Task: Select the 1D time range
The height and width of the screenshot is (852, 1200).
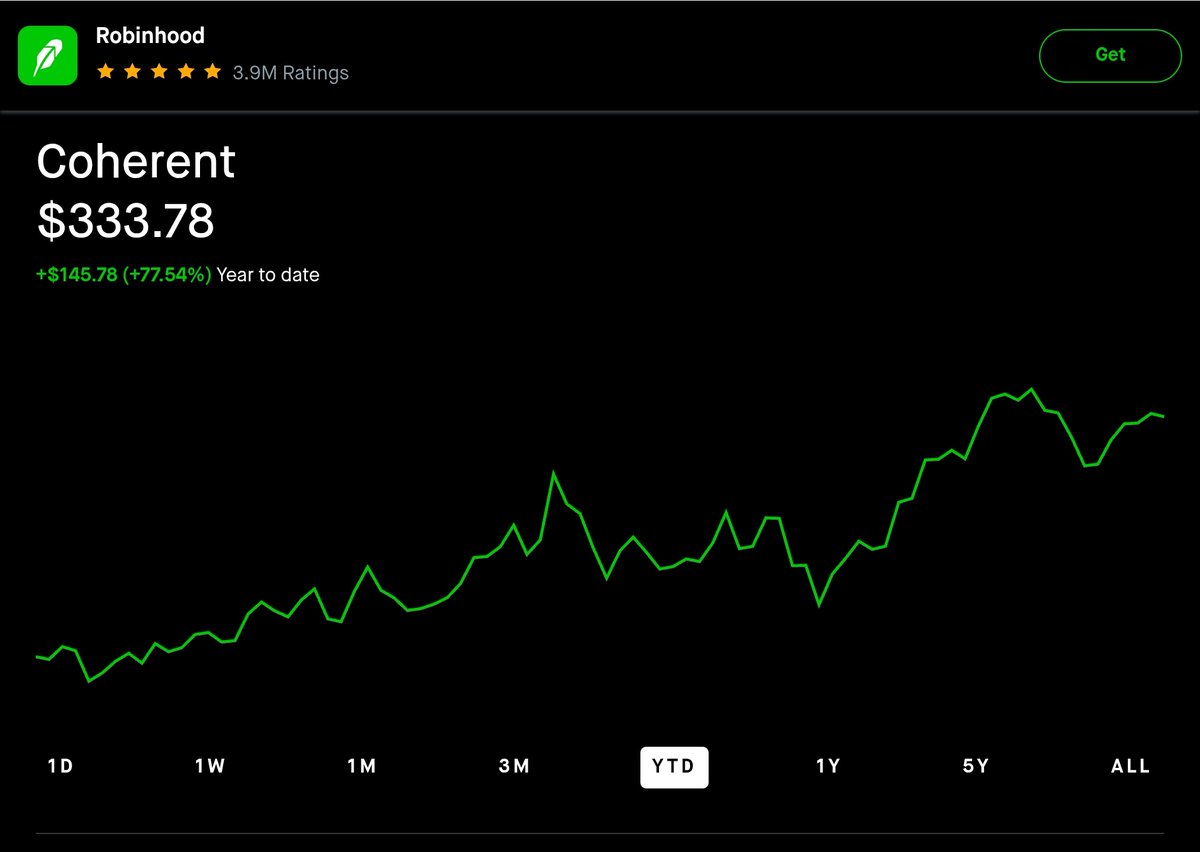Action: [61, 767]
